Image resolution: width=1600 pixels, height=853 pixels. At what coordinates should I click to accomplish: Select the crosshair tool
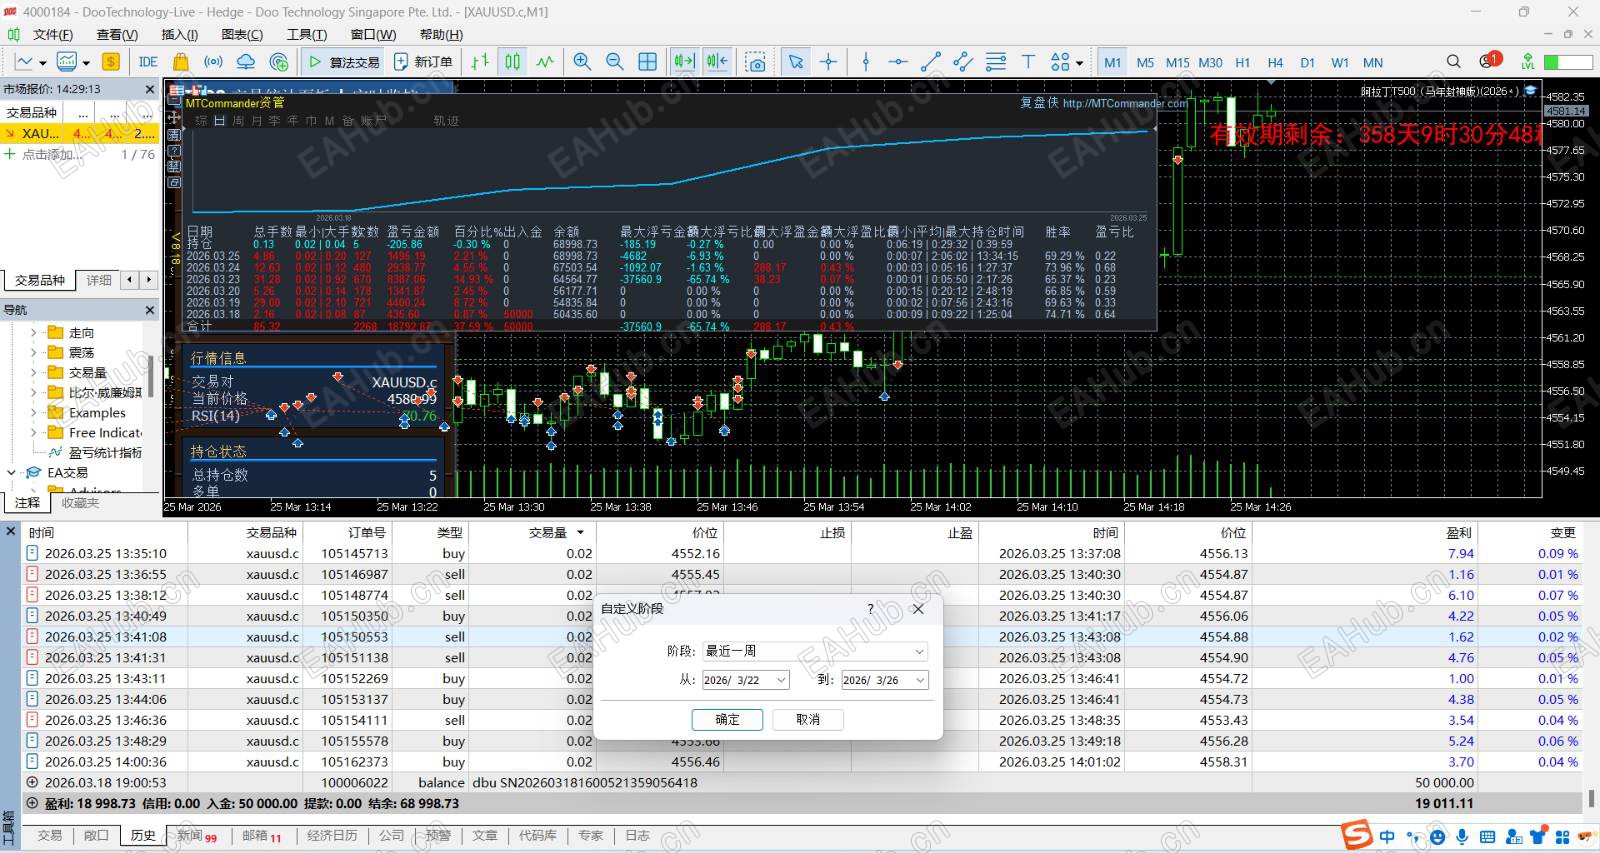pyautogui.click(x=828, y=62)
